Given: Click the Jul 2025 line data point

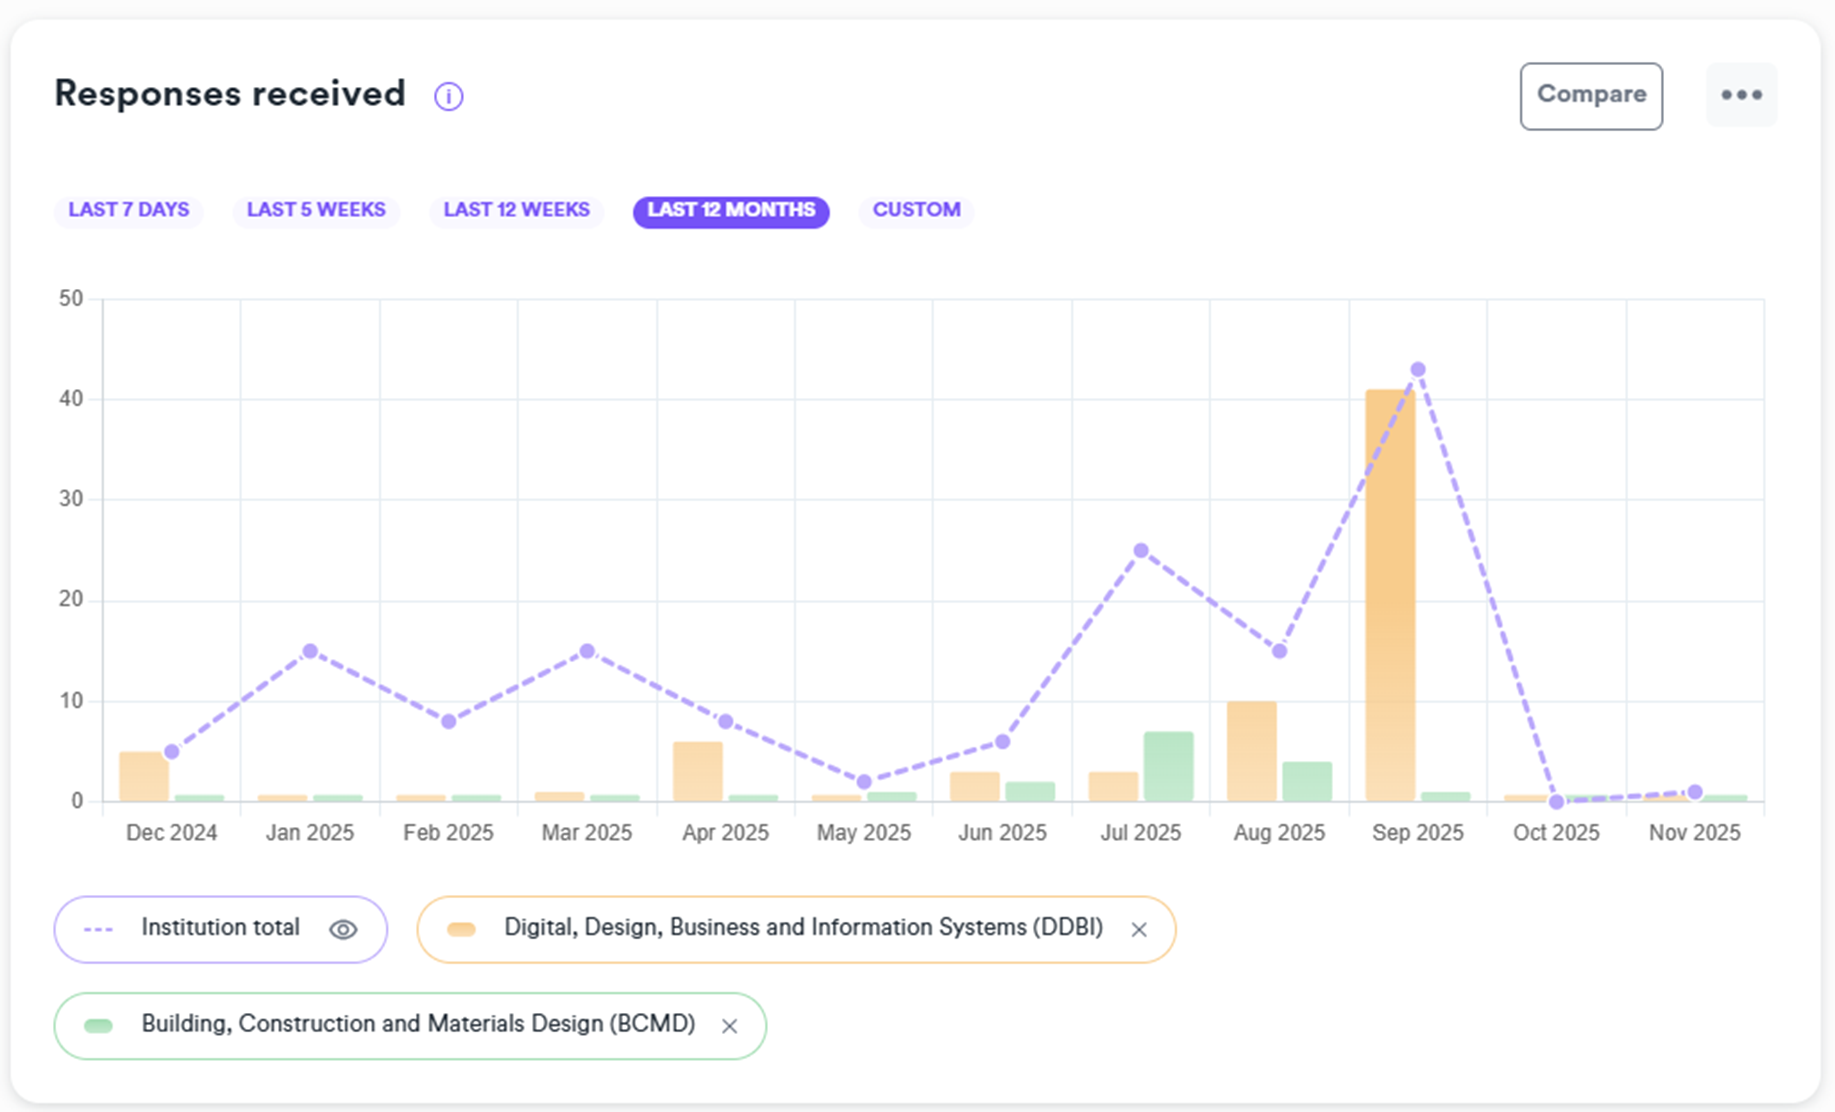Looking at the screenshot, I should click(1141, 551).
